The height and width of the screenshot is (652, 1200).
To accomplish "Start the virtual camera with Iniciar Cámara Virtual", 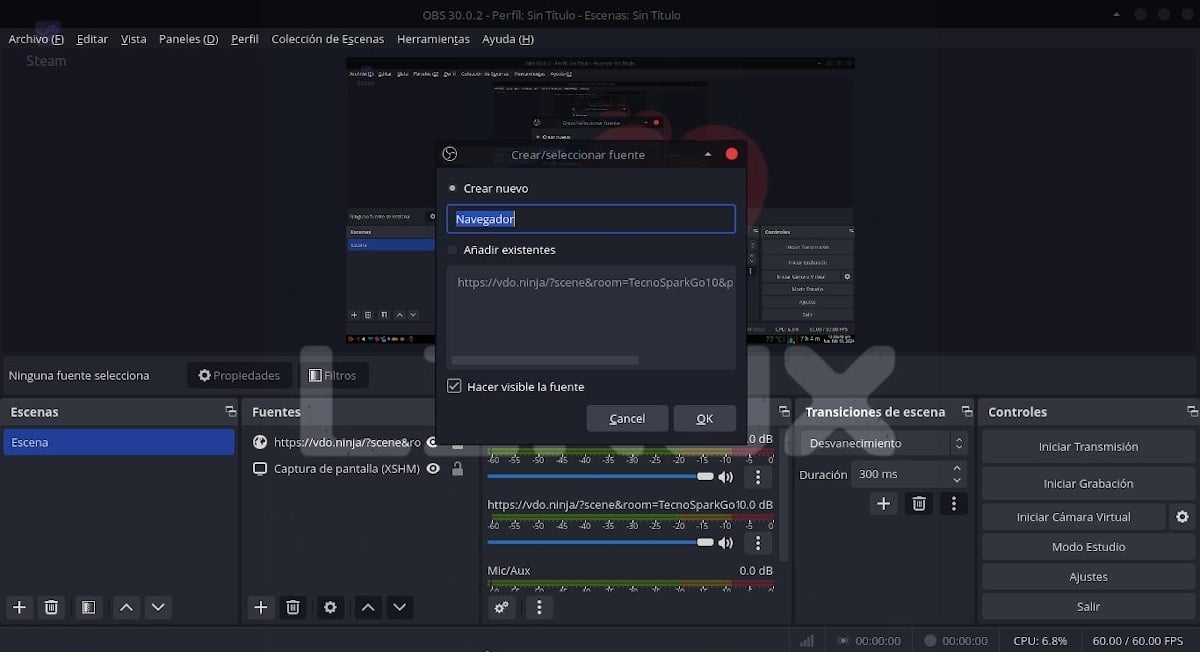I will (x=1073, y=517).
